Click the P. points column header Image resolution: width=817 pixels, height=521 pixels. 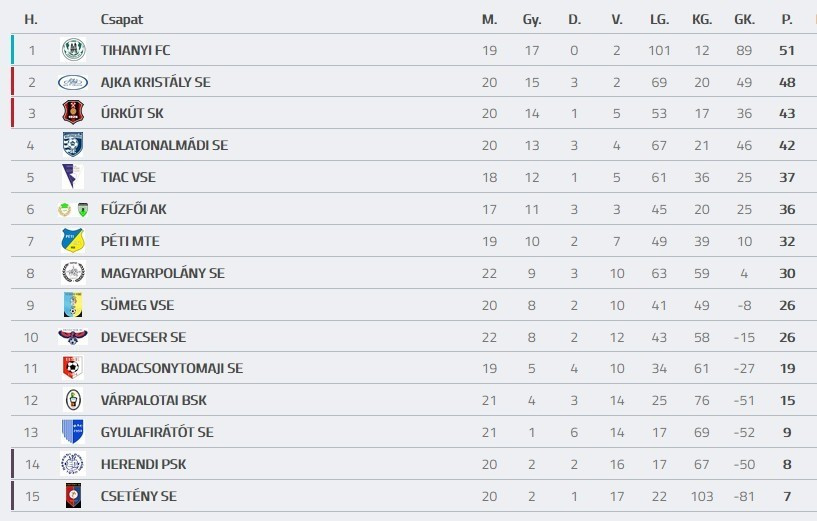(x=787, y=19)
